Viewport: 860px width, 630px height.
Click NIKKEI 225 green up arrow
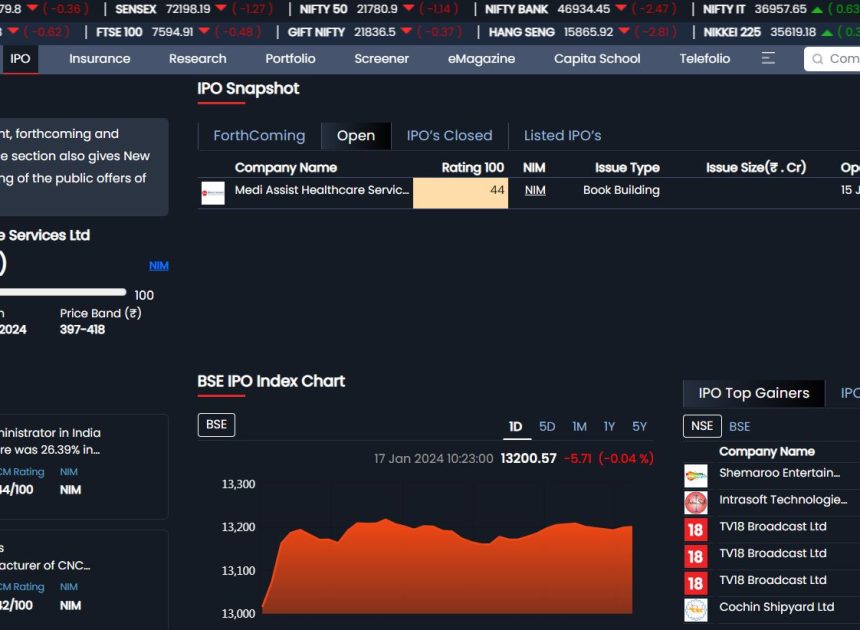827,32
